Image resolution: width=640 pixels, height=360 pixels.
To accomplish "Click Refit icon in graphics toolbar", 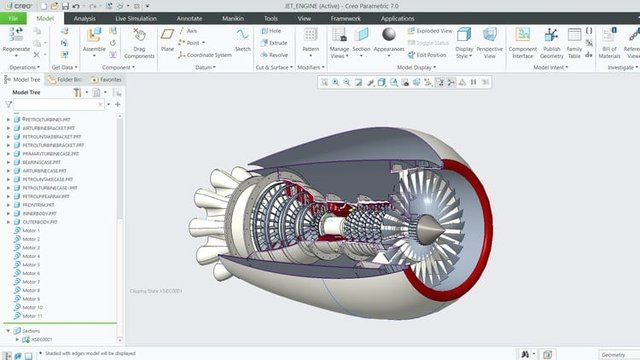I will [324, 82].
